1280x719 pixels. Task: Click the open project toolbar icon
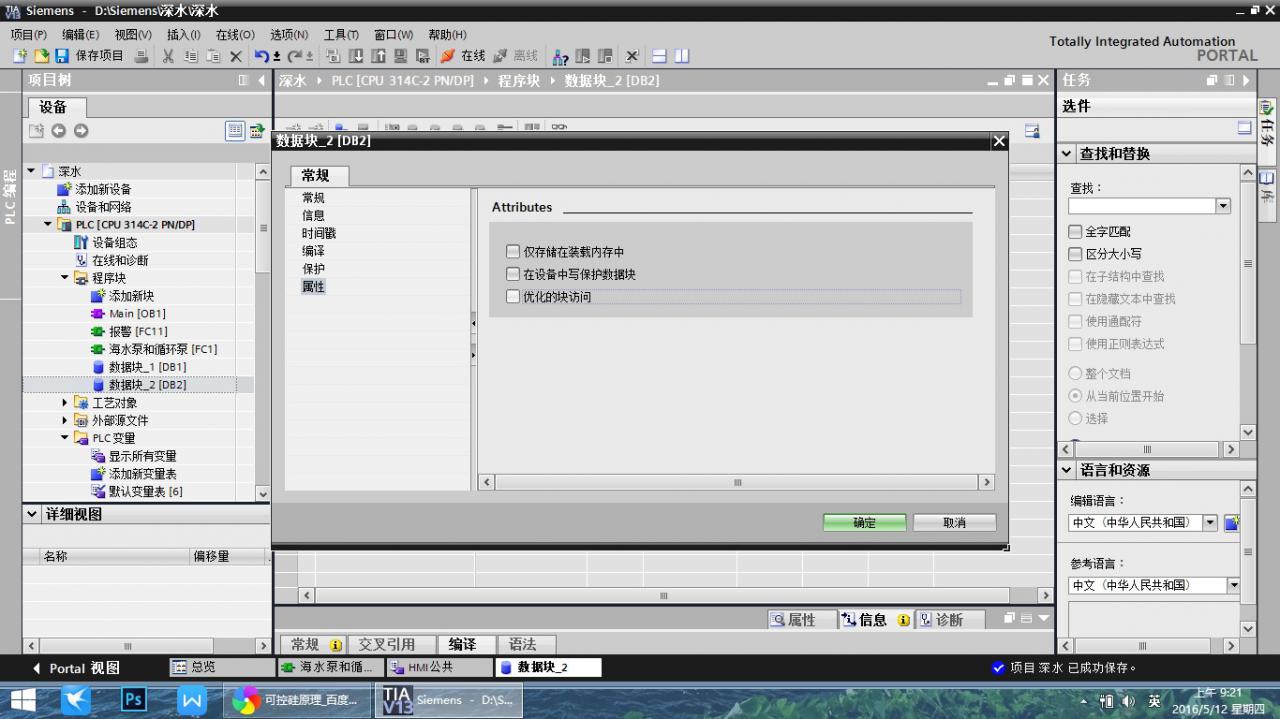click(41, 56)
